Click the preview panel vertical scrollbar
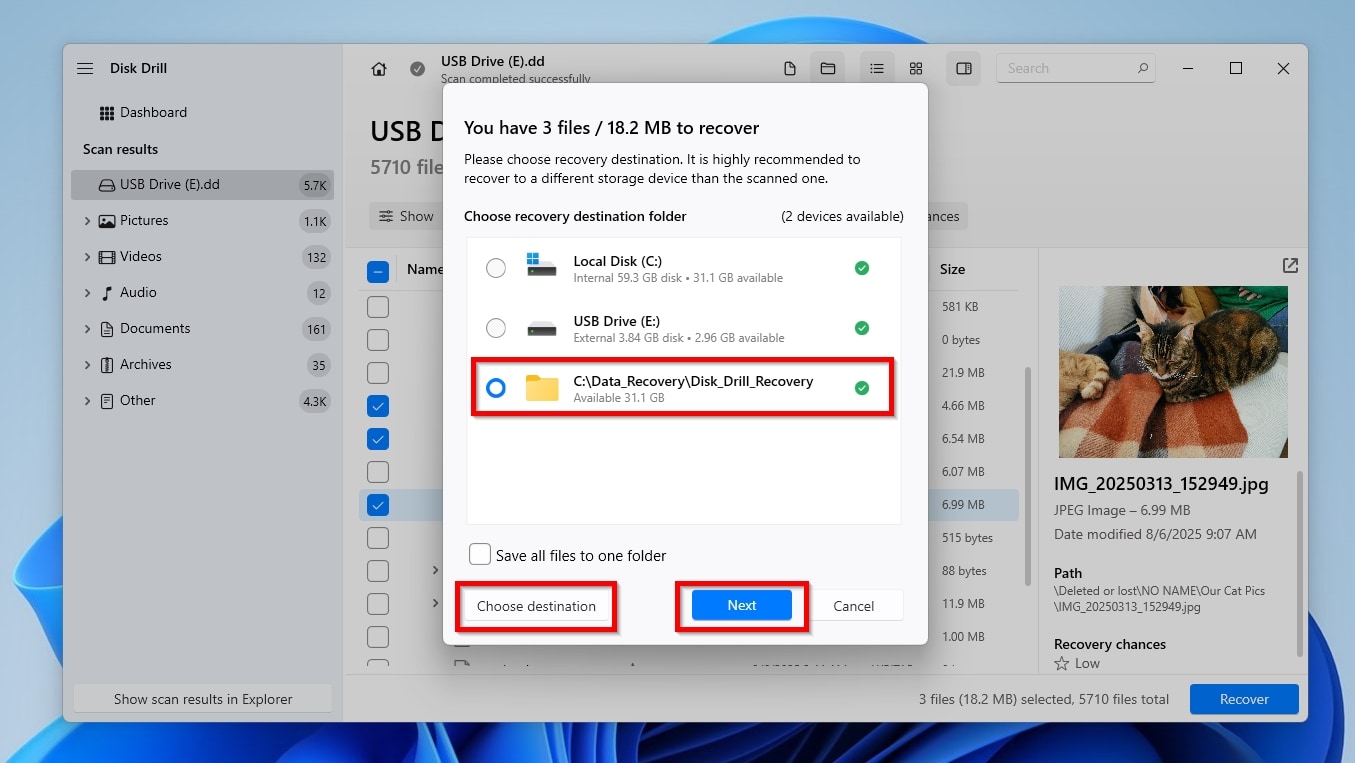The width and height of the screenshot is (1355, 763). (x=1301, y=564)
